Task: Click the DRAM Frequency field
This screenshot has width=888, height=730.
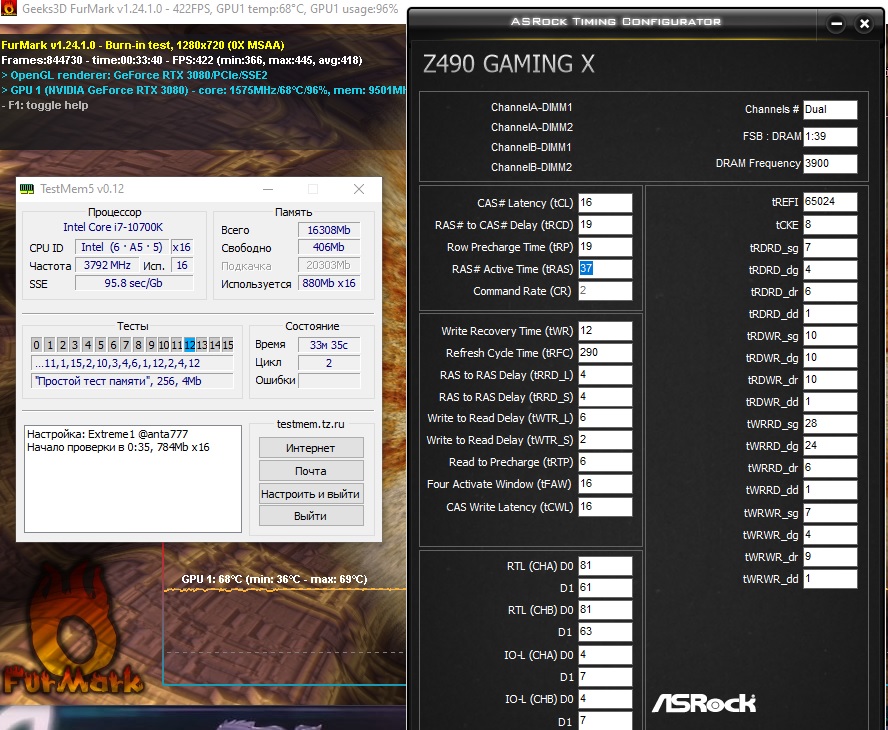Action: pyautogui.click(x=830, y=164)
